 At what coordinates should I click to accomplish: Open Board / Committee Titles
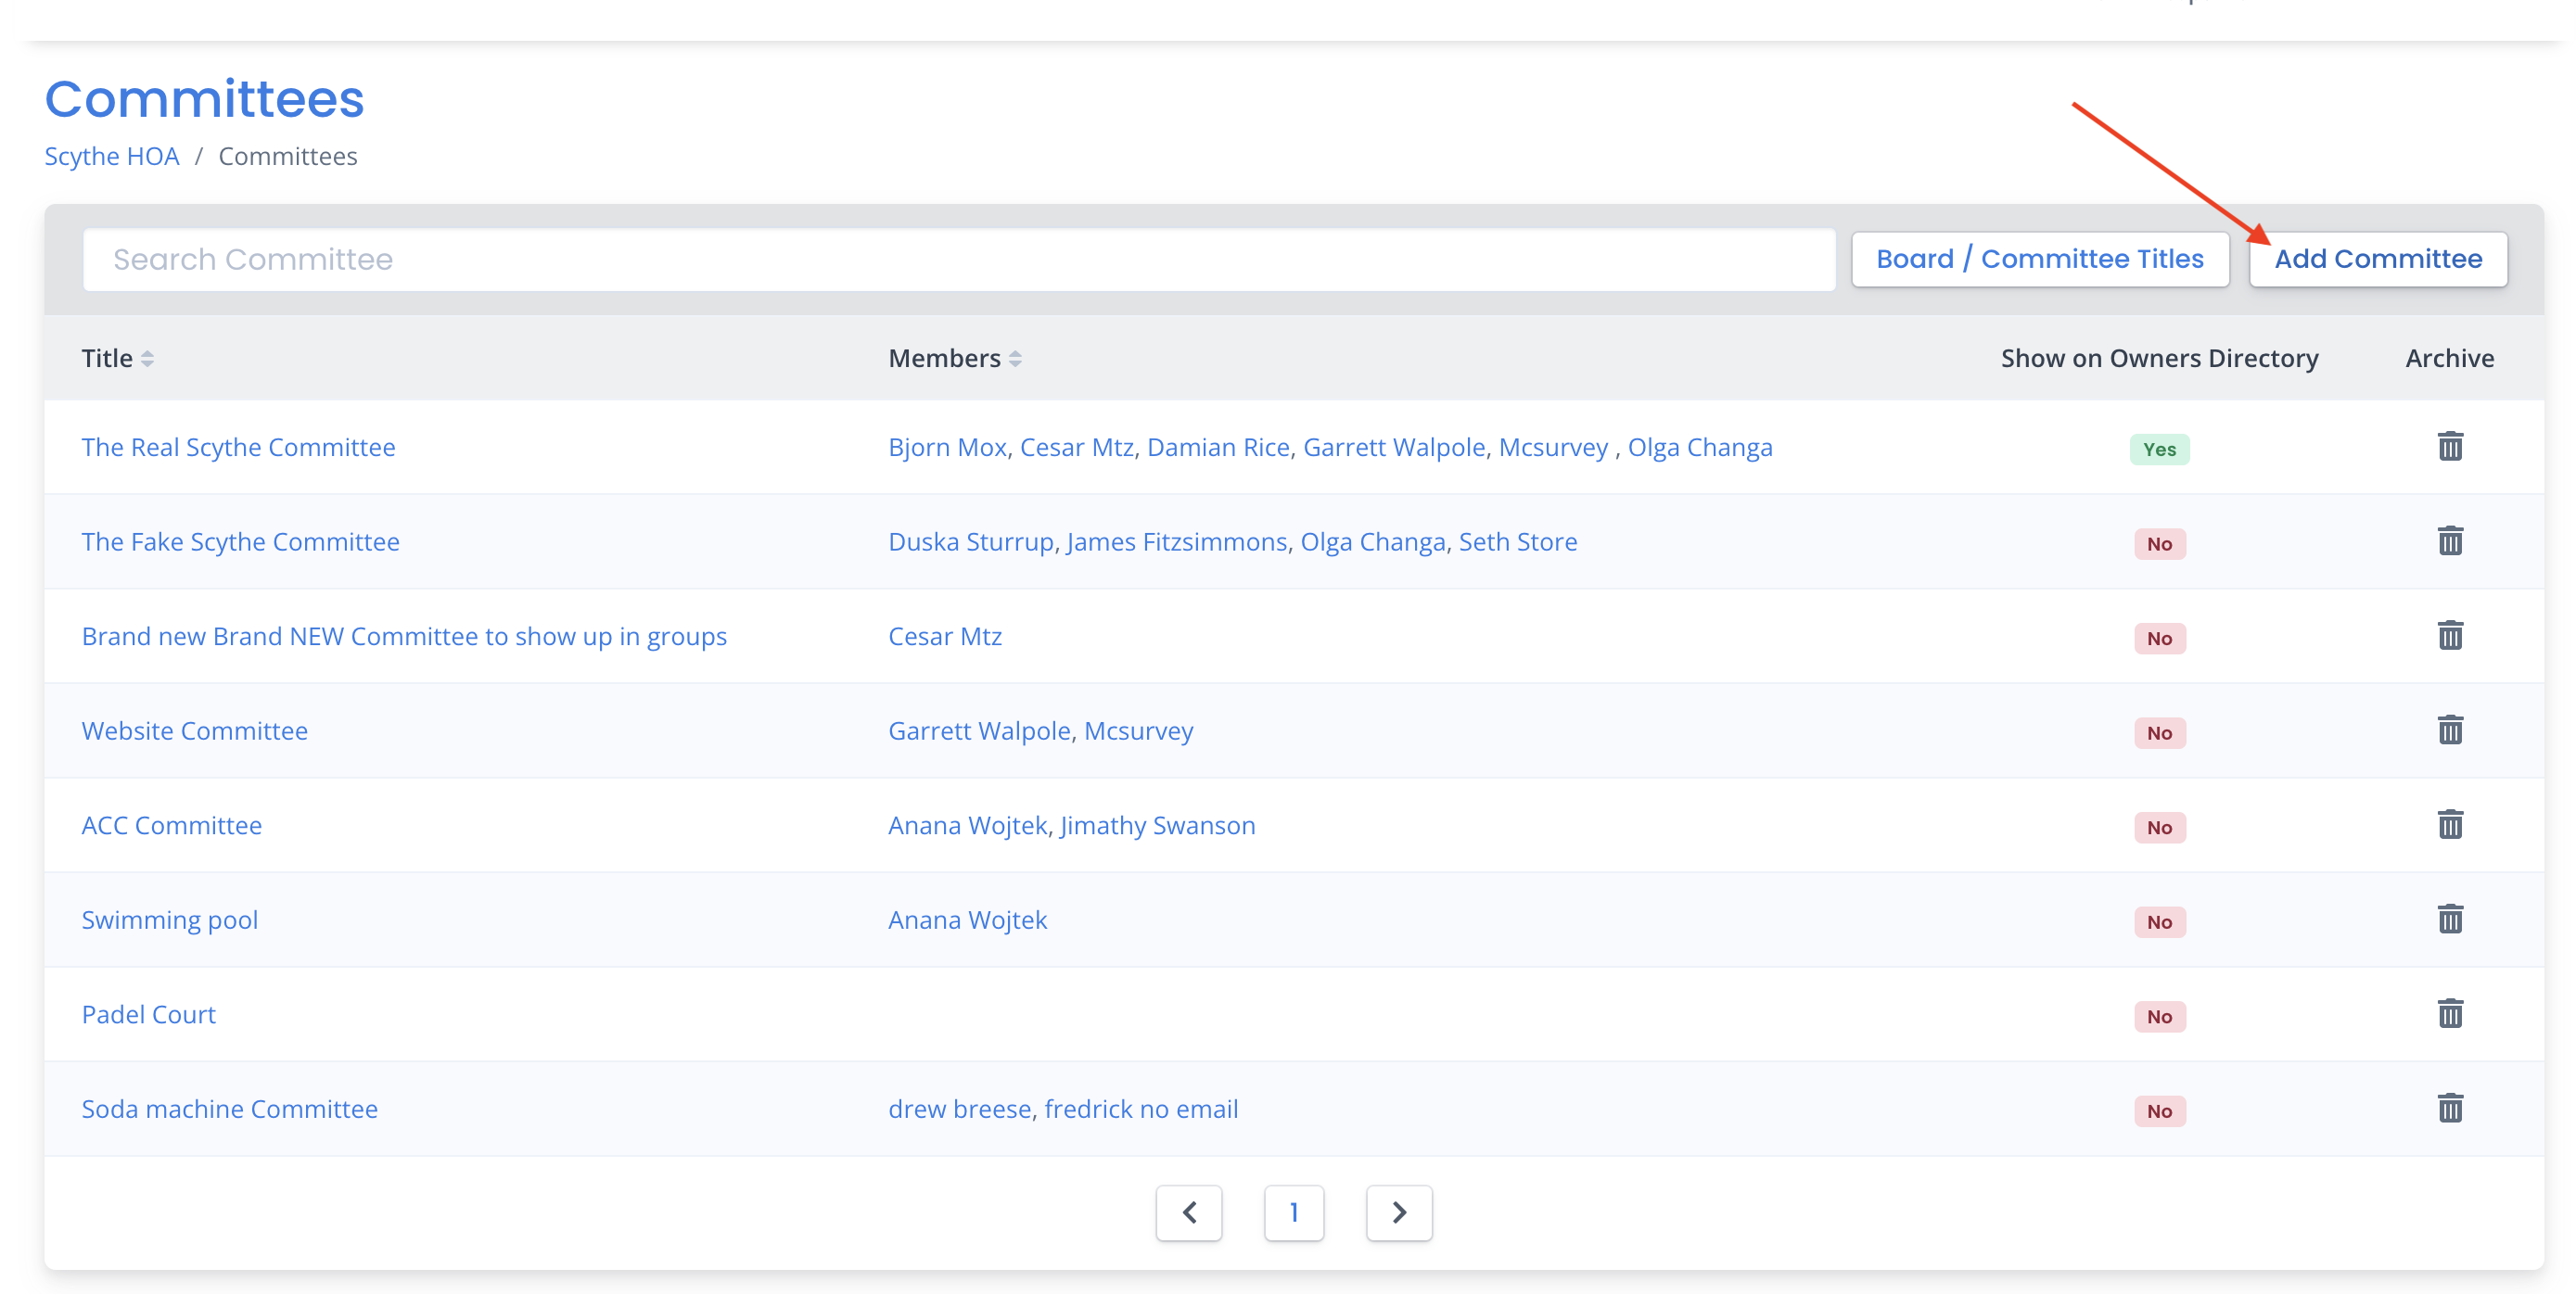tap(2040, 259)
